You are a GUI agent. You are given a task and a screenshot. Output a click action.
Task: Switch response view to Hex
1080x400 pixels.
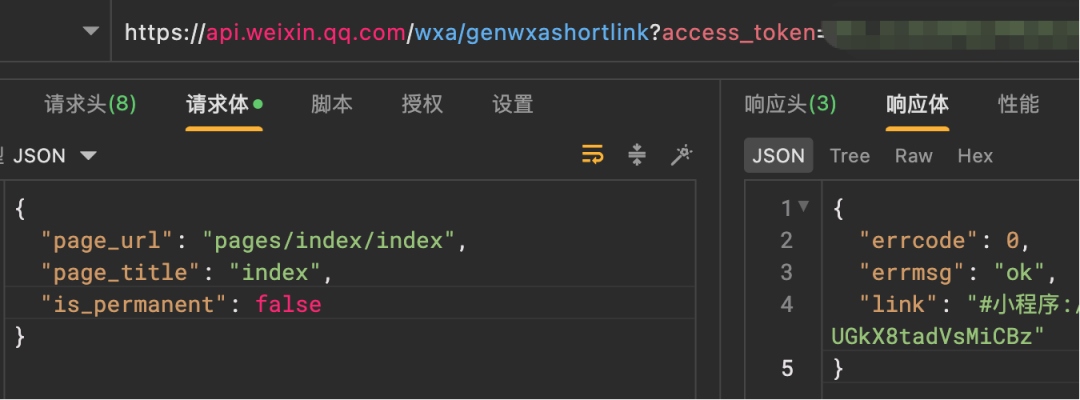(975, 156)
